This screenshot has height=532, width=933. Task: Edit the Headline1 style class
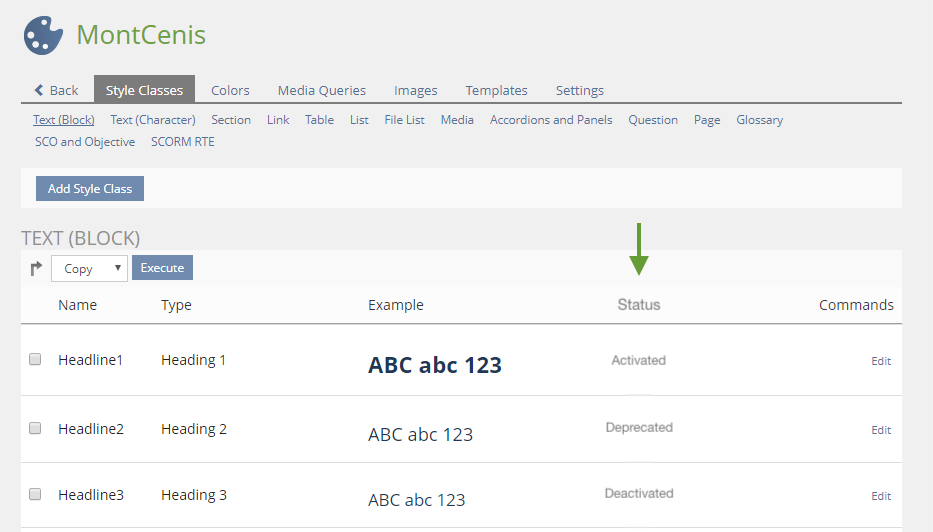[880, 361]
